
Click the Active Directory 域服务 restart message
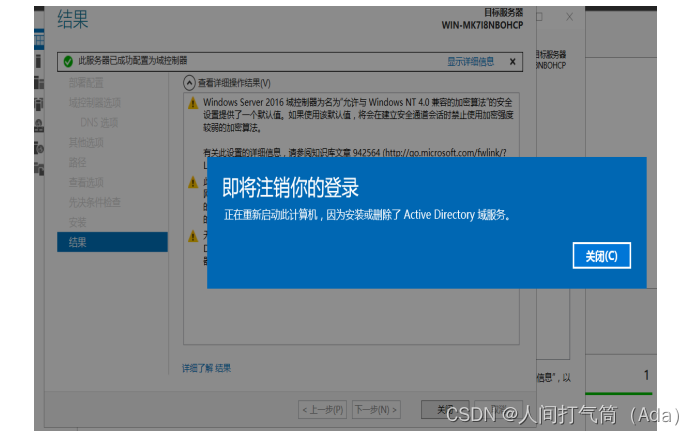click(x=367, y=215)
